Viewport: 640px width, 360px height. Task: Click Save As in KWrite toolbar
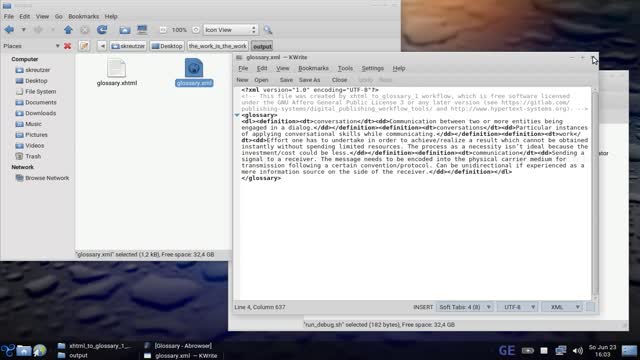pyautogui.click(x=309, y=80)
